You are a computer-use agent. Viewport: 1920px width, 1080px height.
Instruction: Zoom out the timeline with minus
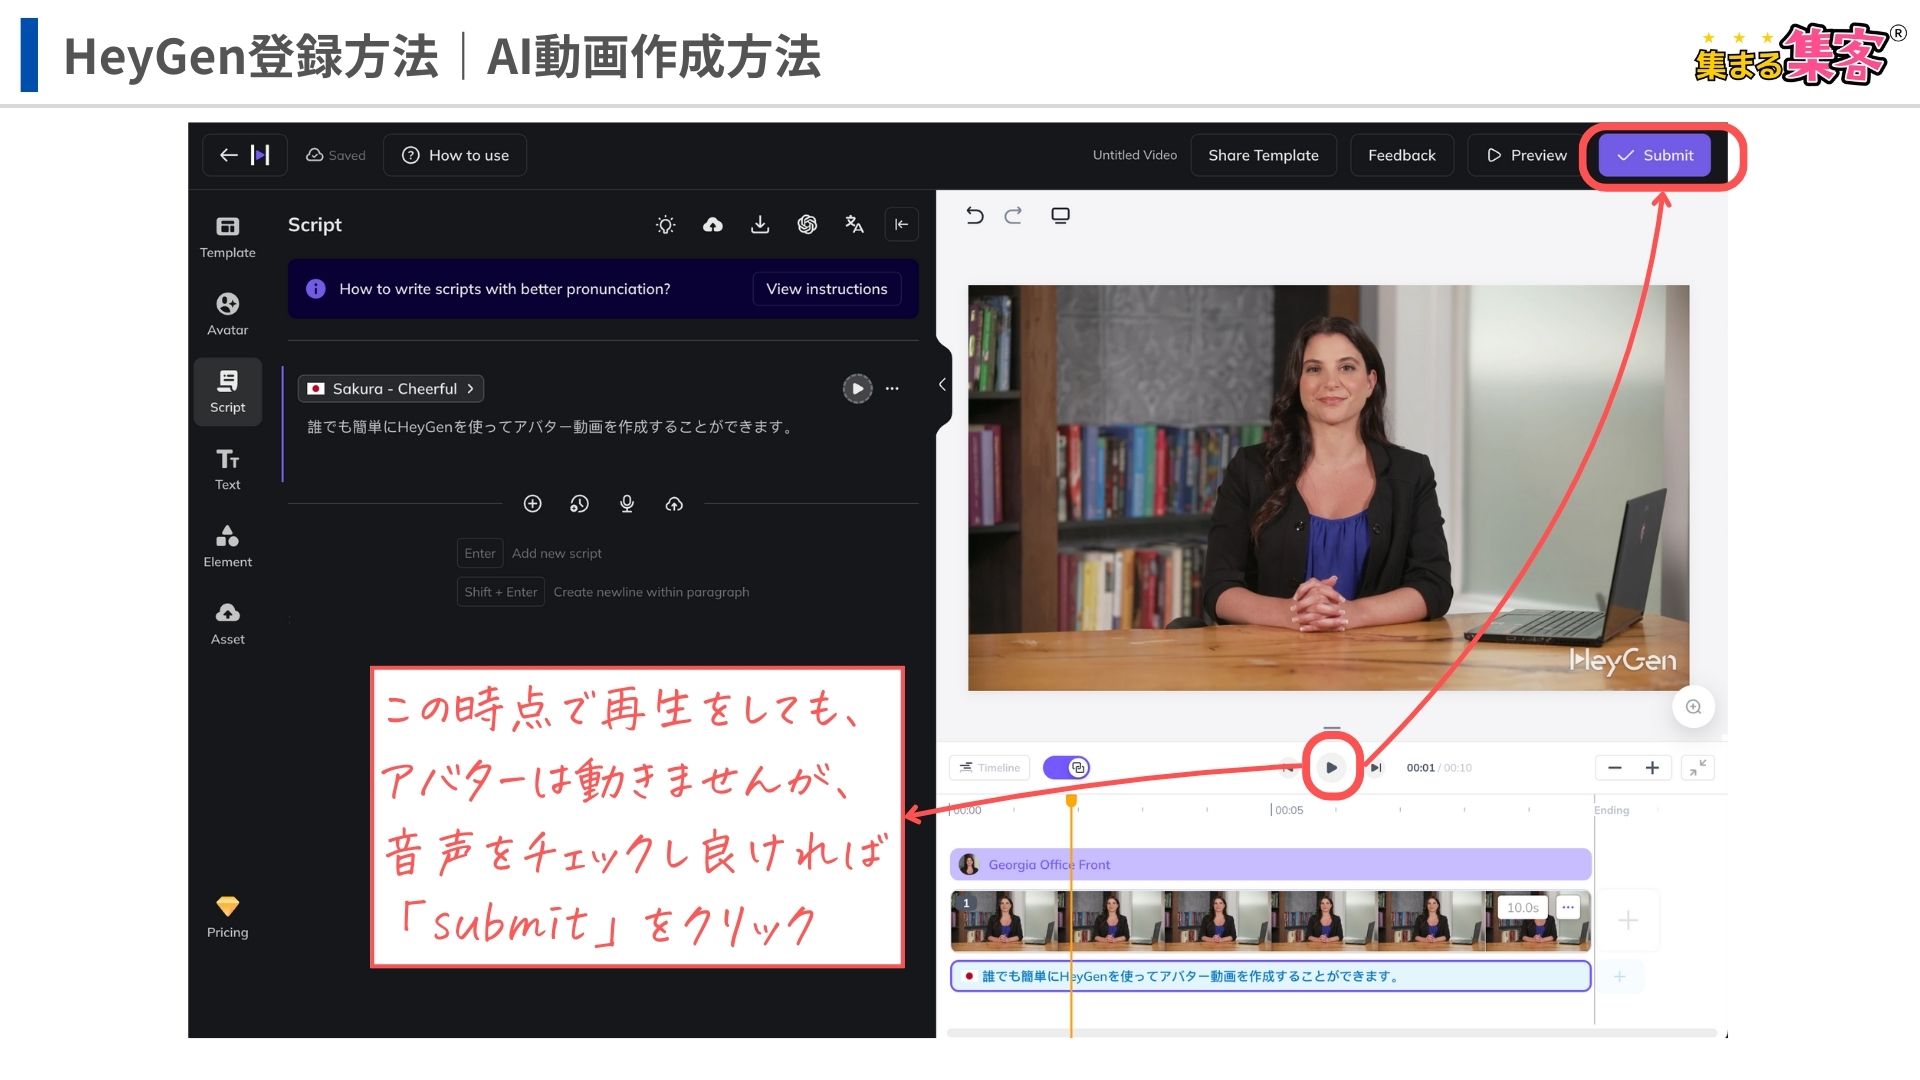point(1614,768)
